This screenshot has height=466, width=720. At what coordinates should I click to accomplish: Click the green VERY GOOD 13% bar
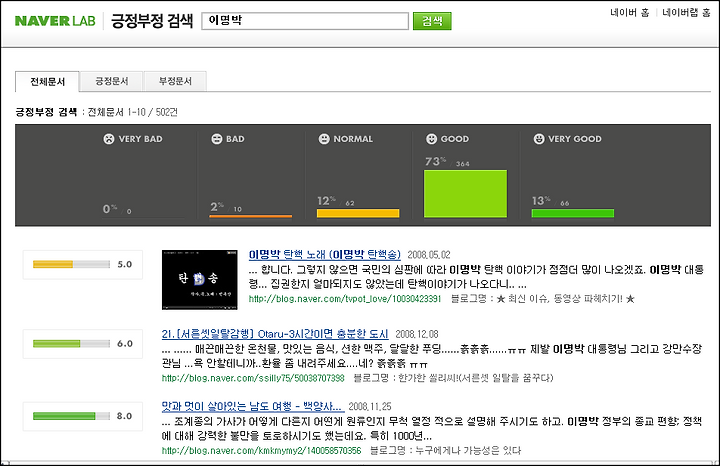573,213
